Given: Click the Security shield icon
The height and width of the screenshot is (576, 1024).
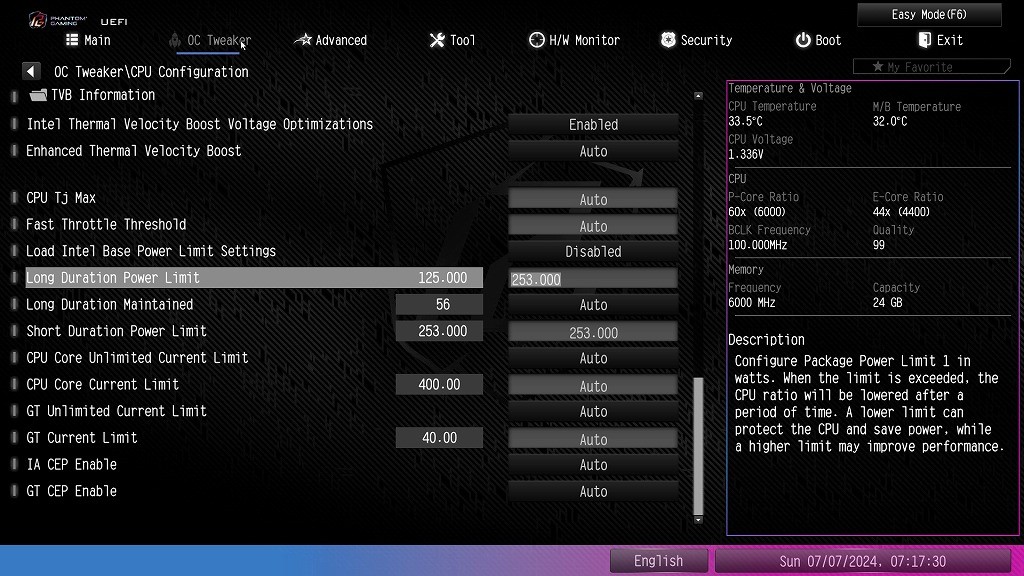Looking at the screenshot, I should click(668, 40).
